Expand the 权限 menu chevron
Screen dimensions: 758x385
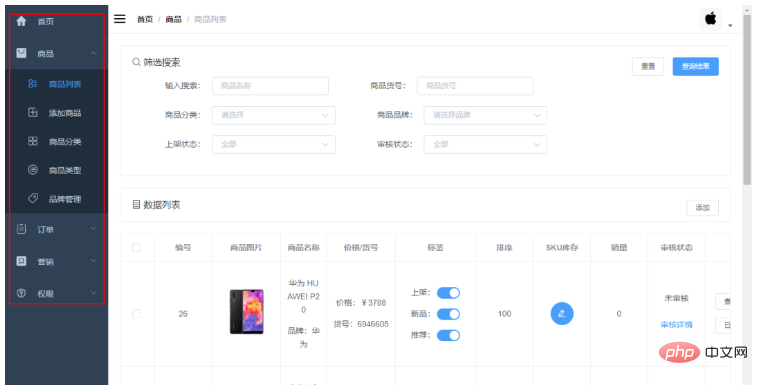[x=93, y=293]
